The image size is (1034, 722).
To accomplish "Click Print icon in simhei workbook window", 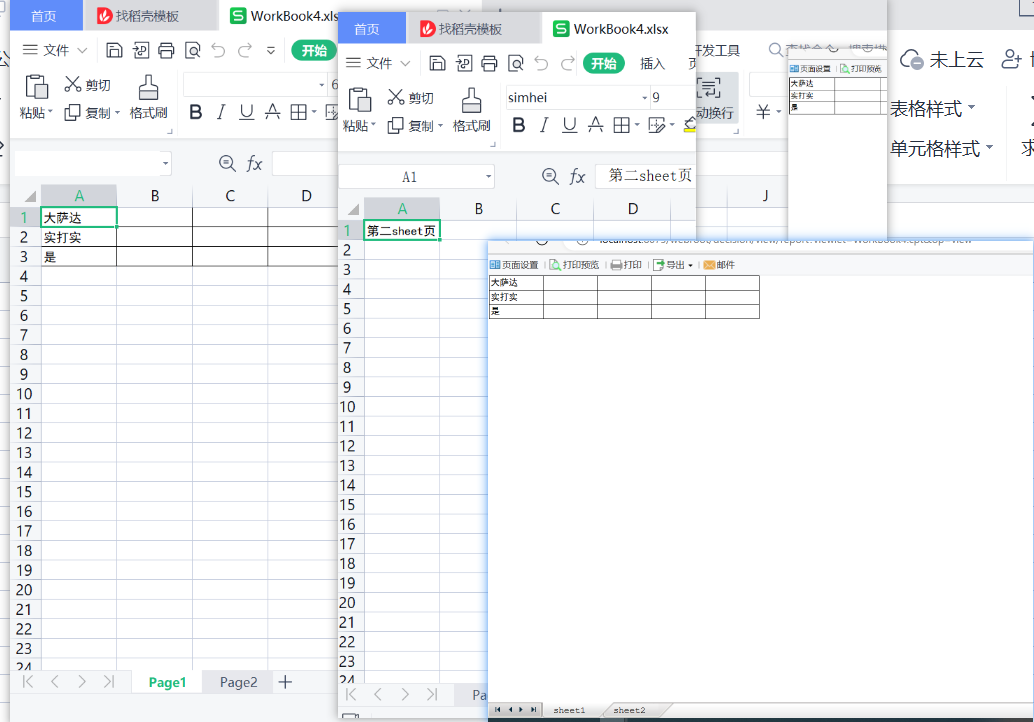I will 489,63.
